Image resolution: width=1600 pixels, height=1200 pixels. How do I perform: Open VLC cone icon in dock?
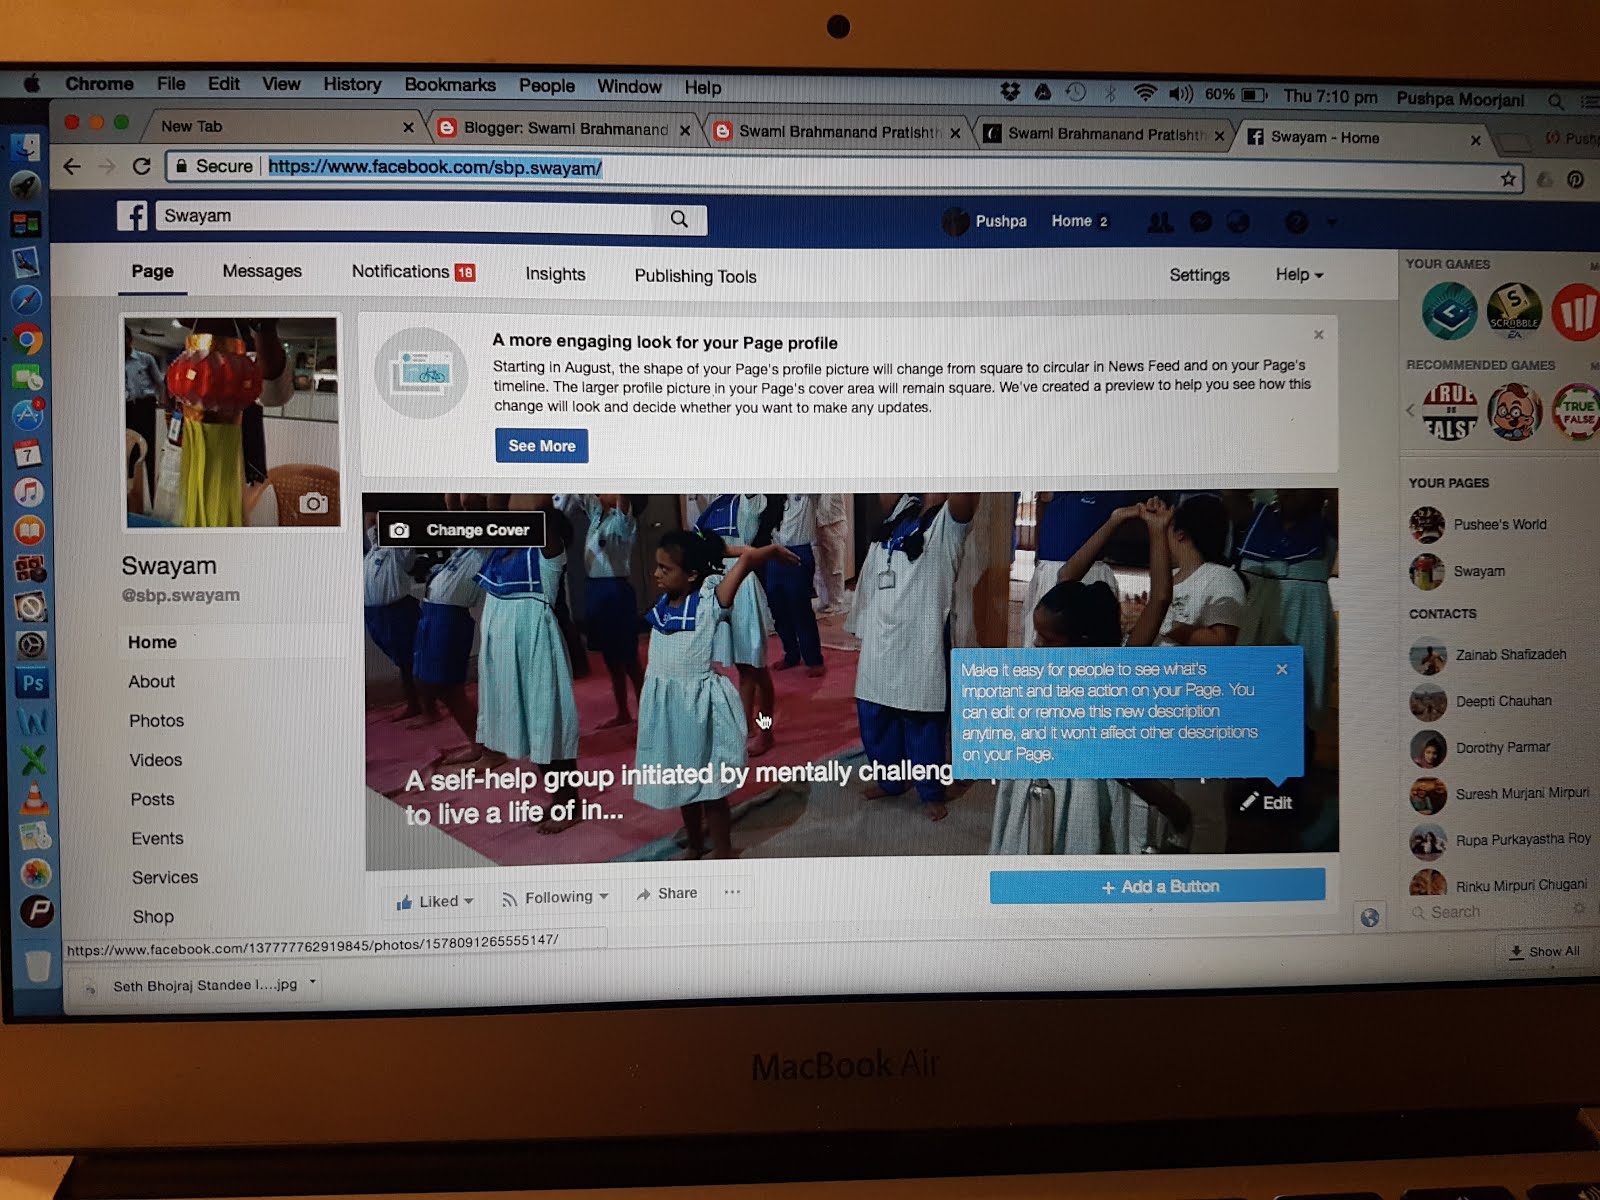point(34,797)
